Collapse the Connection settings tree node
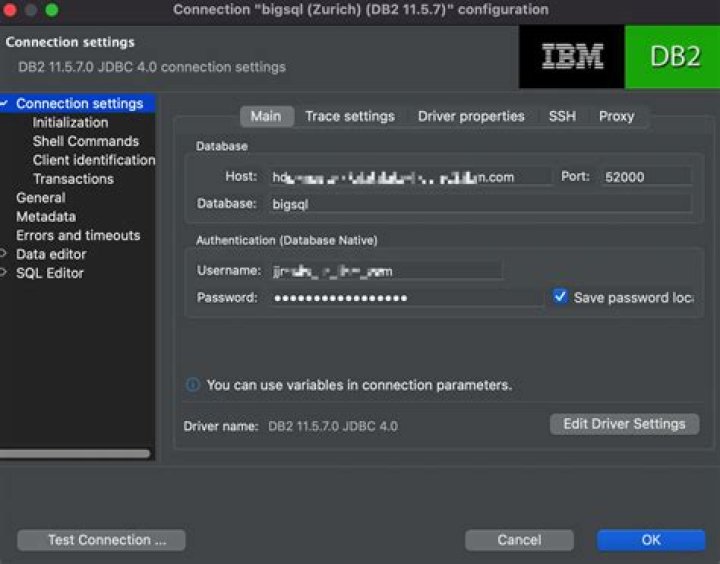This screenshot has height=564, width=720. coord(4,103)
